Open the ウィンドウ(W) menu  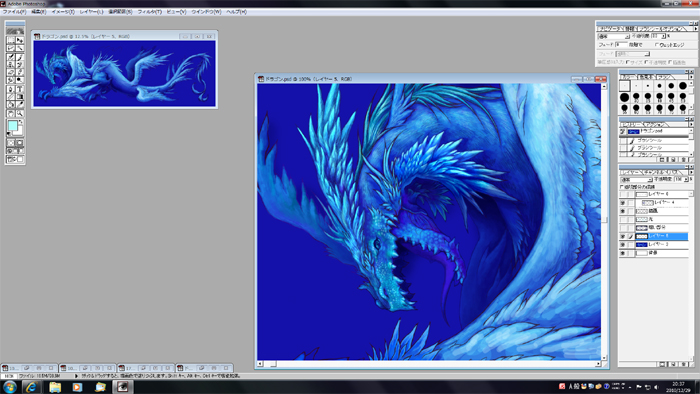[x=206, y=12]
